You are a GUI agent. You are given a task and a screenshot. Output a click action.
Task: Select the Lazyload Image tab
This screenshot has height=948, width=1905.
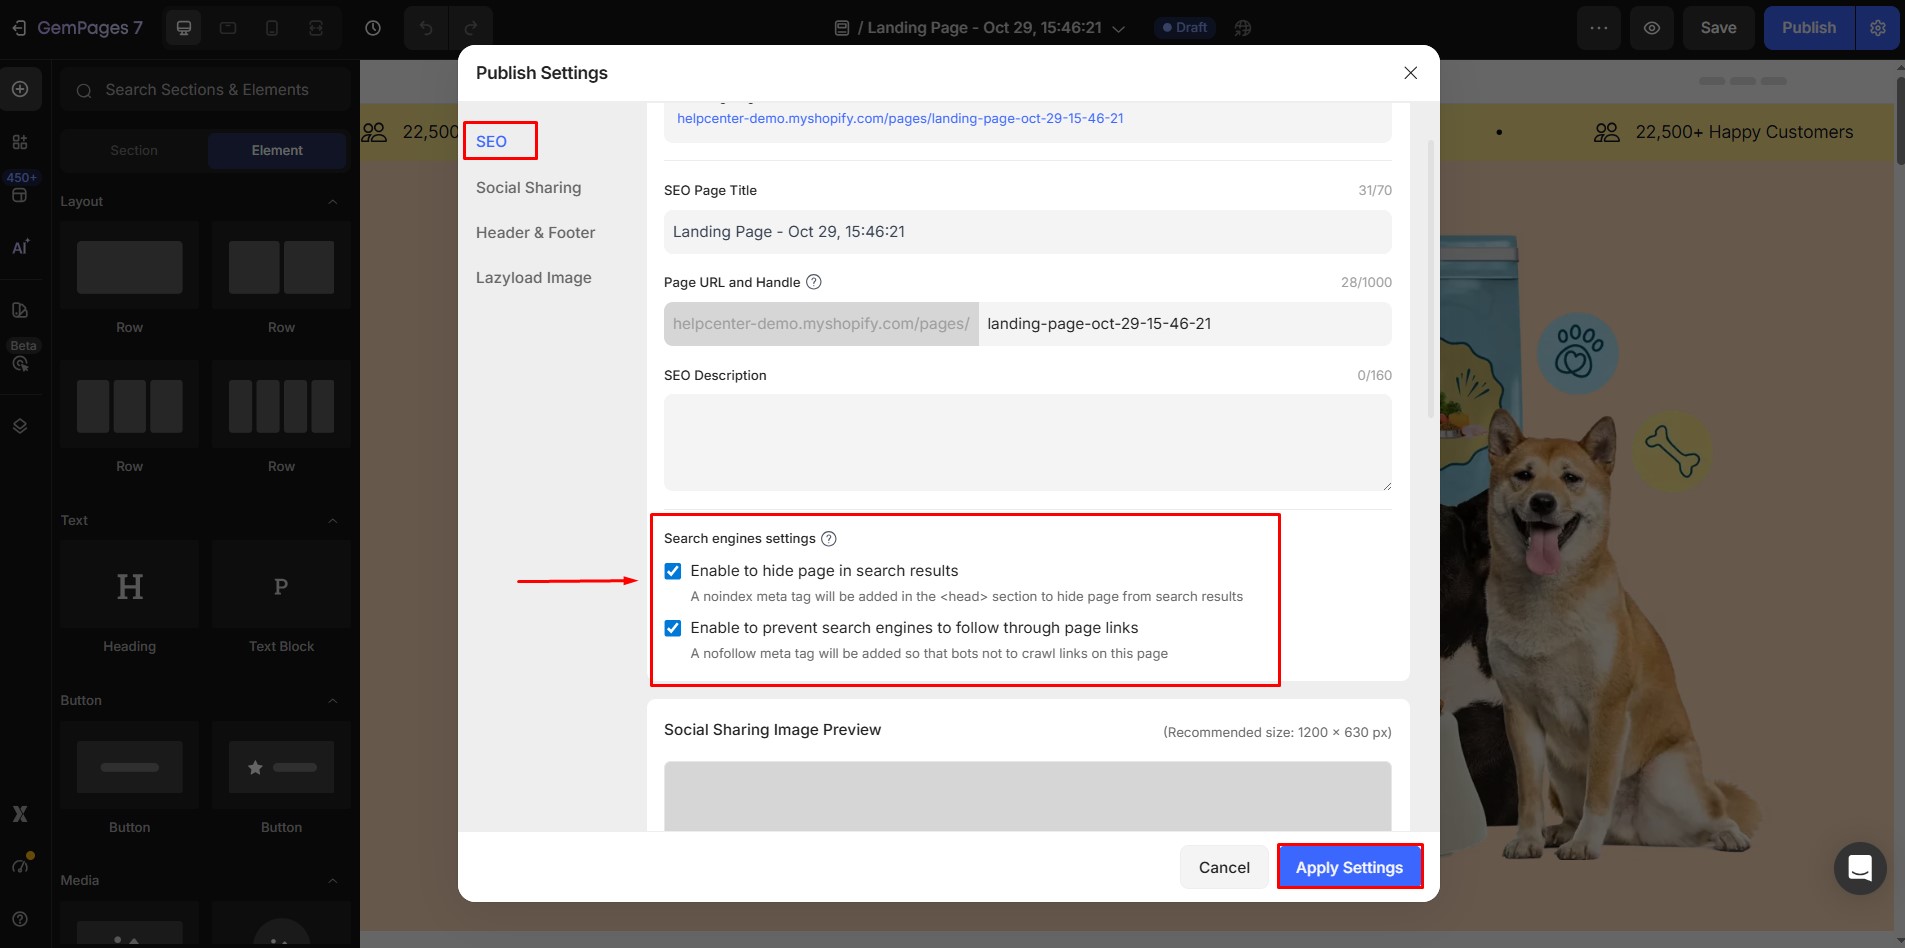[533, 278]
